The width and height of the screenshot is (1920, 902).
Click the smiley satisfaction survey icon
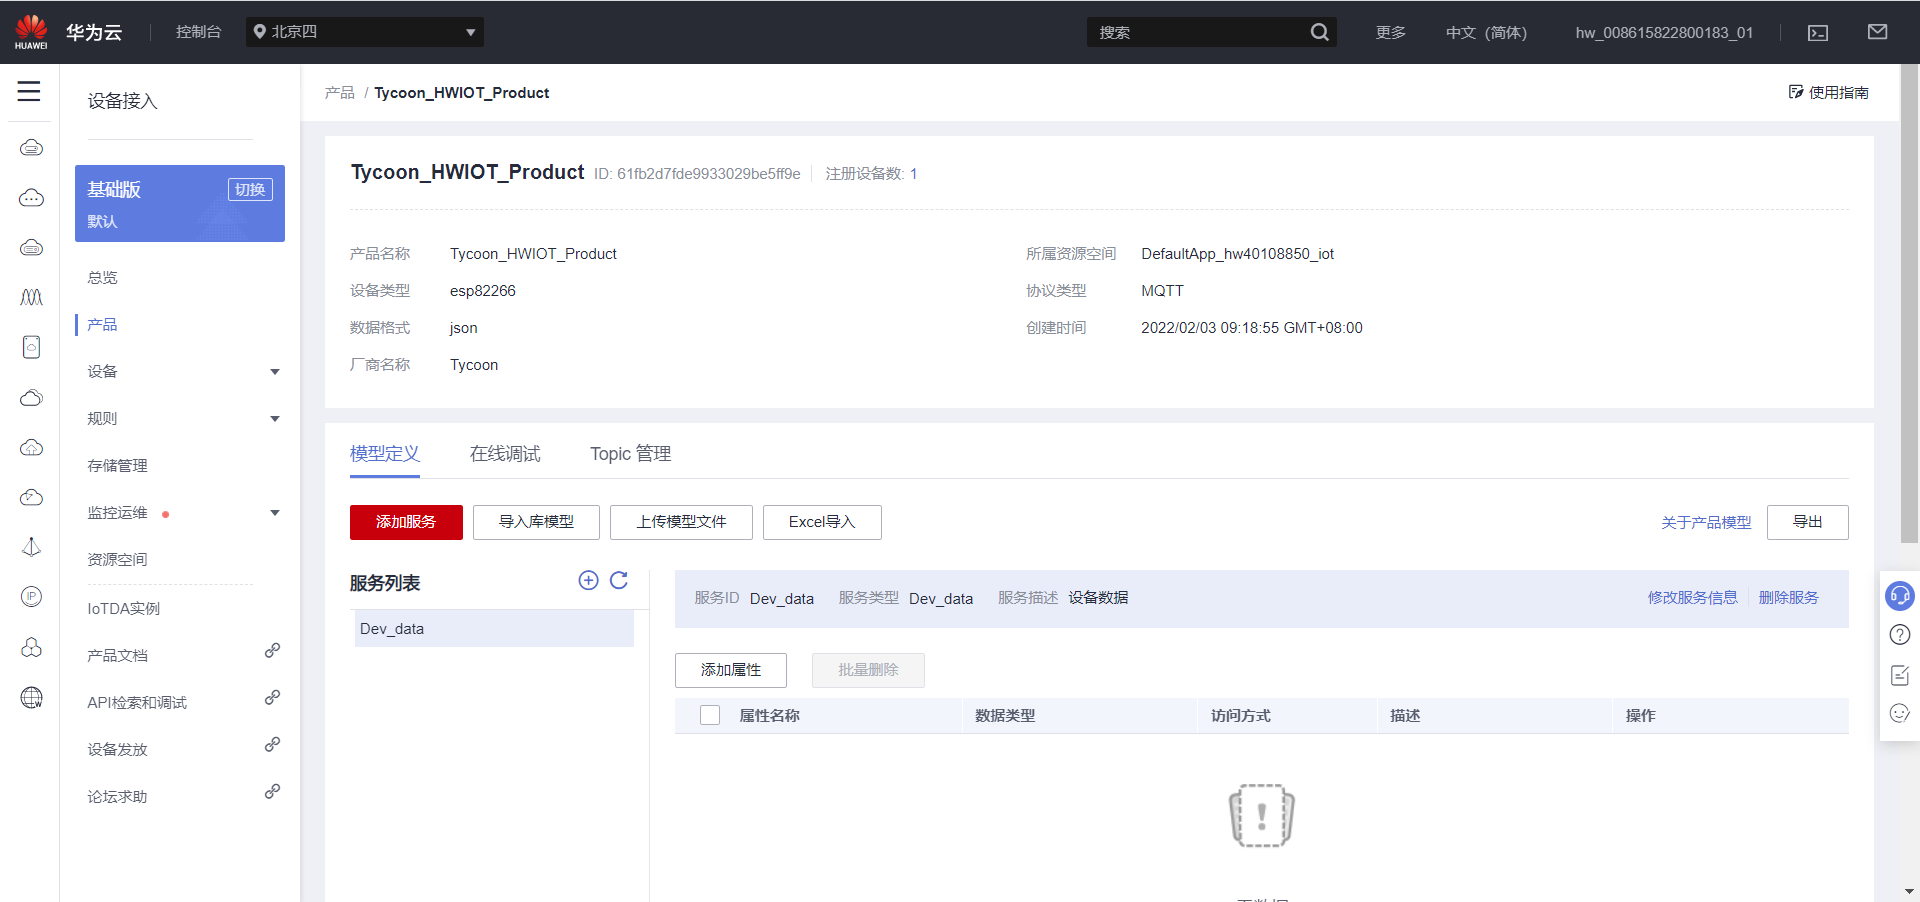(1900, 713)
